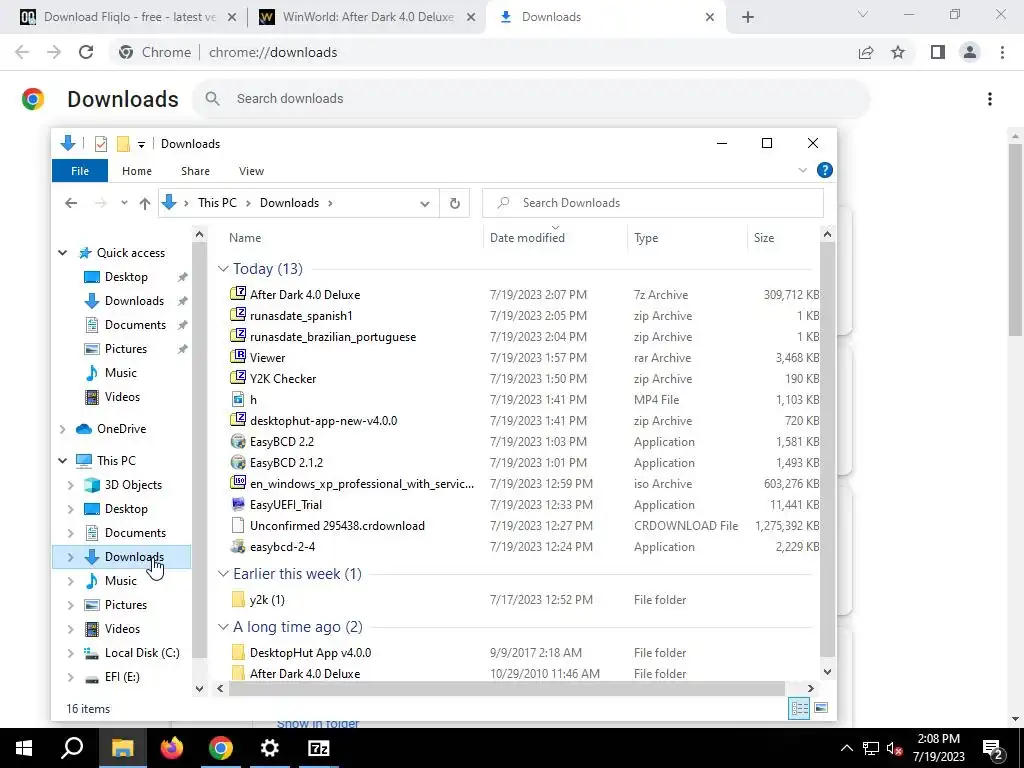Go up one folder level in Explorer
The width and height of the screenshot is (1024, 768).
pyautogui.click(x=145, y=203)
